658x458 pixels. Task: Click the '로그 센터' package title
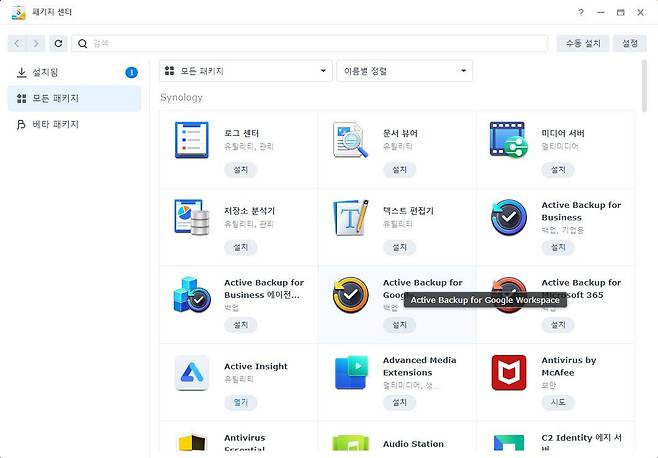click(x=241, y=133)
